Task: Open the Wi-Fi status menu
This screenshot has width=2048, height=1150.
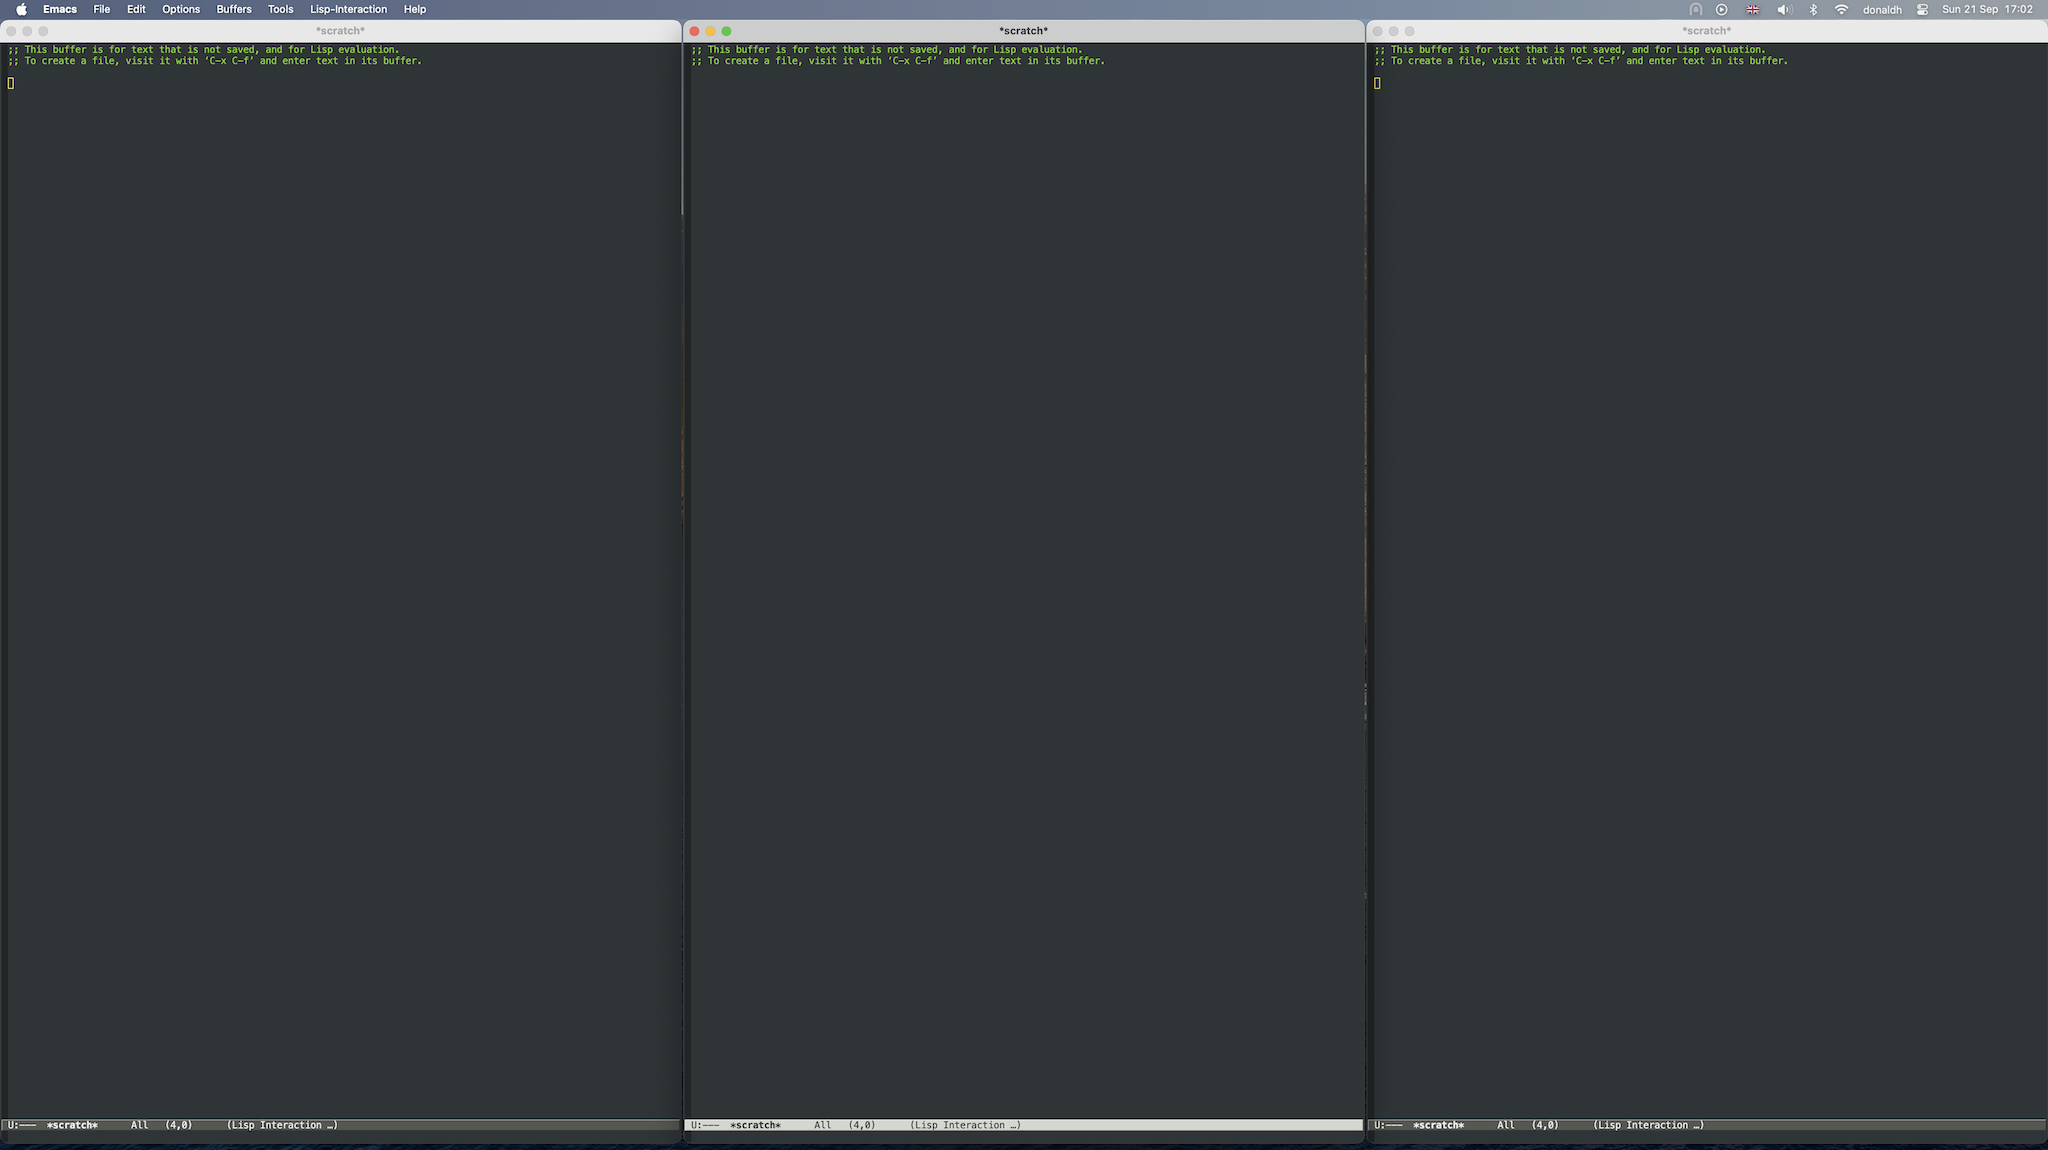Action: [1841, 9]
